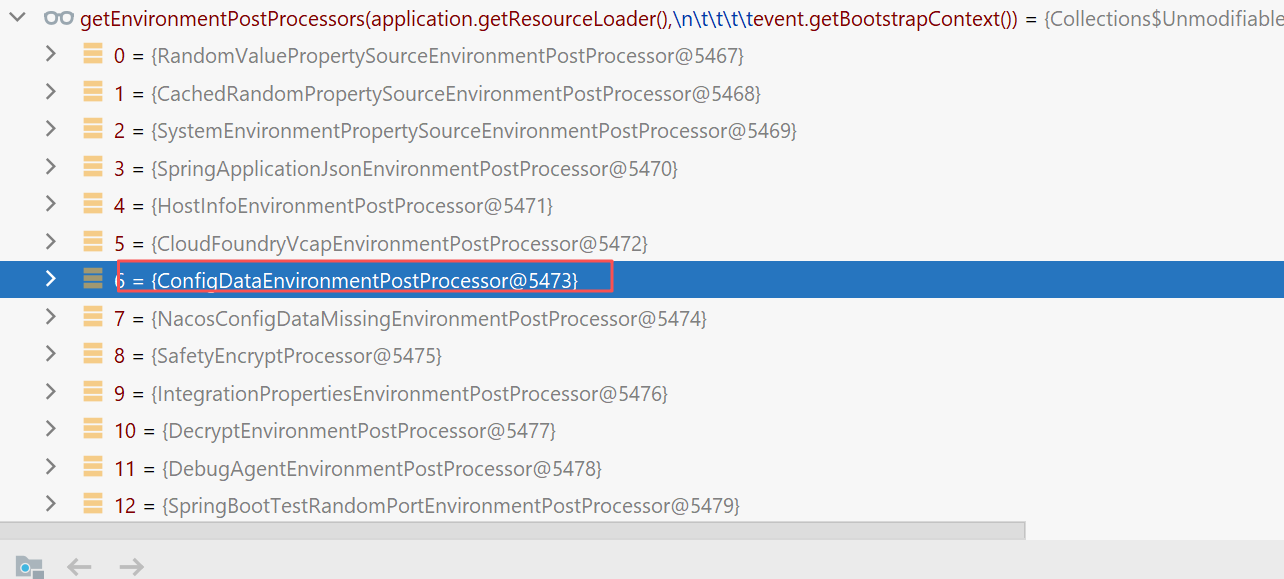The width and height of the screenshot is (1284, 579).
Task: Expand the NacosConfigDataMissingEnvironmentPostProcessor entry
Action: tap(51, 318)
